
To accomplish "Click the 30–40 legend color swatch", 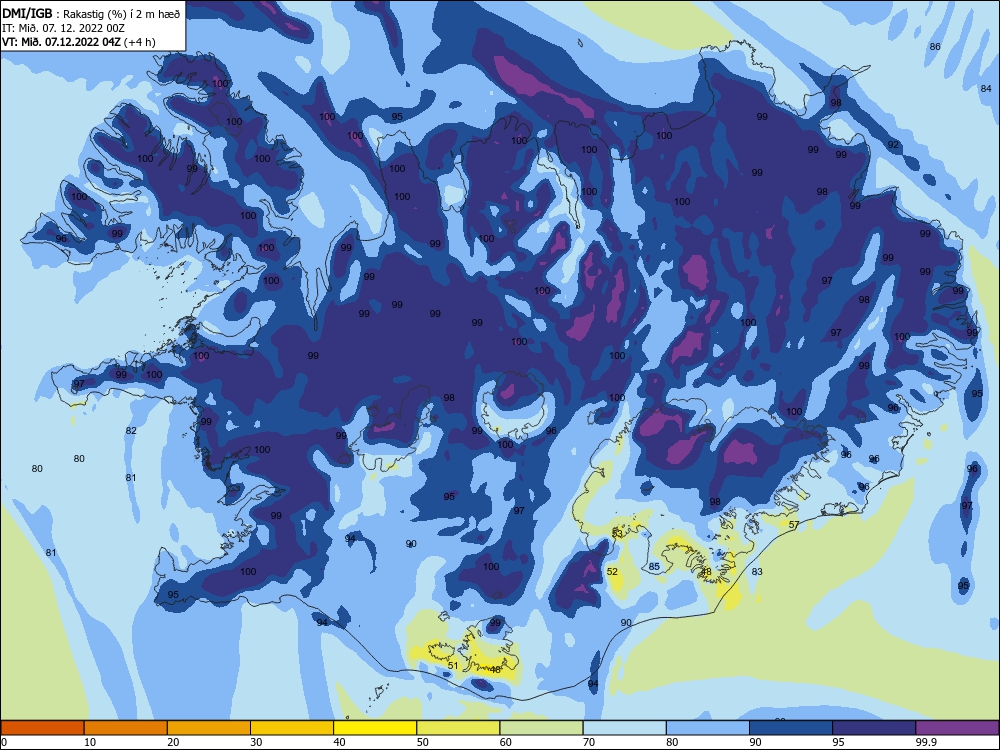I will [292, 728].
